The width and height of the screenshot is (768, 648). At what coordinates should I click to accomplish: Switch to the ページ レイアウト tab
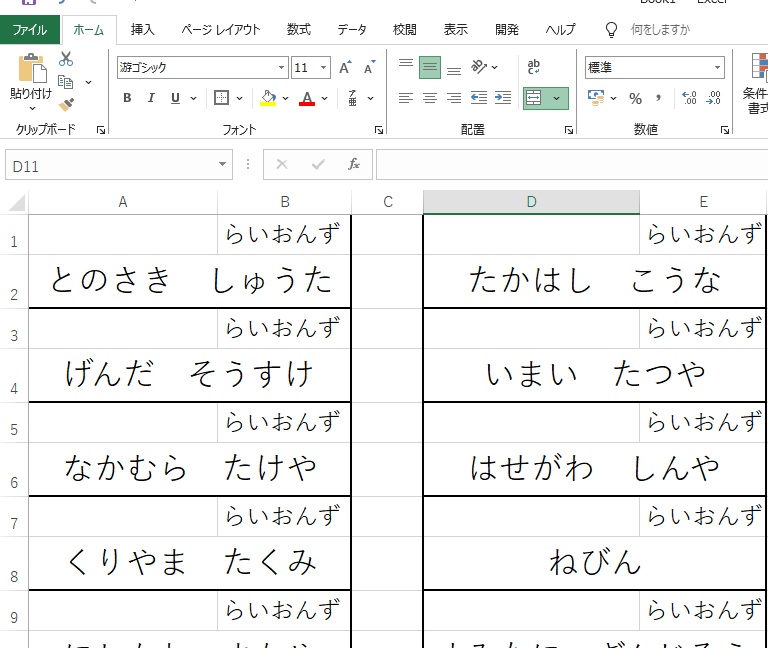click(221, 30)
